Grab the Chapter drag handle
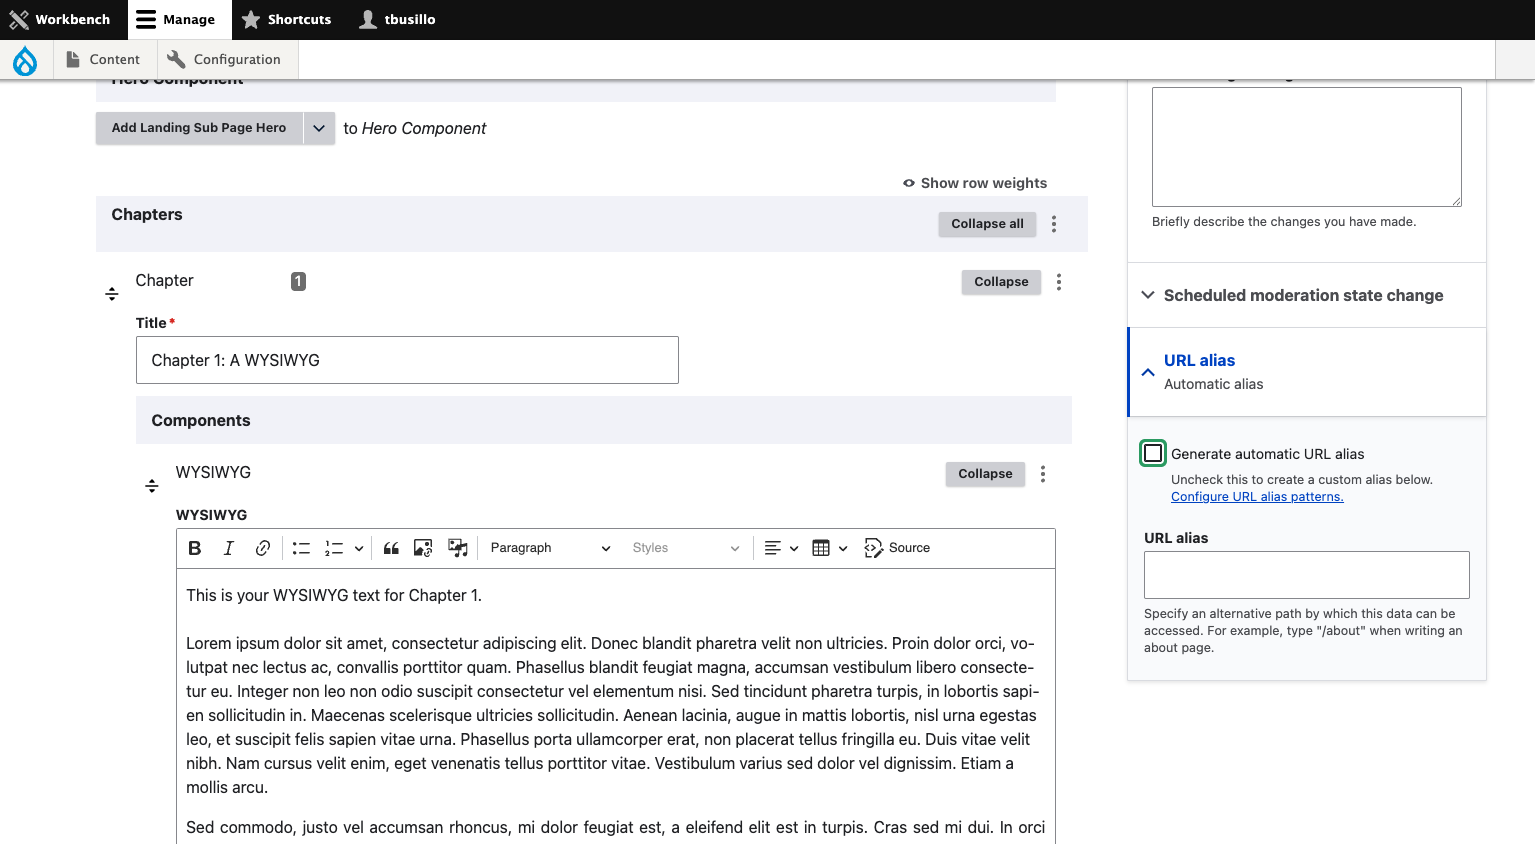Image resolution: width=1535 pixels, height=844 pixels. (112, 294)
